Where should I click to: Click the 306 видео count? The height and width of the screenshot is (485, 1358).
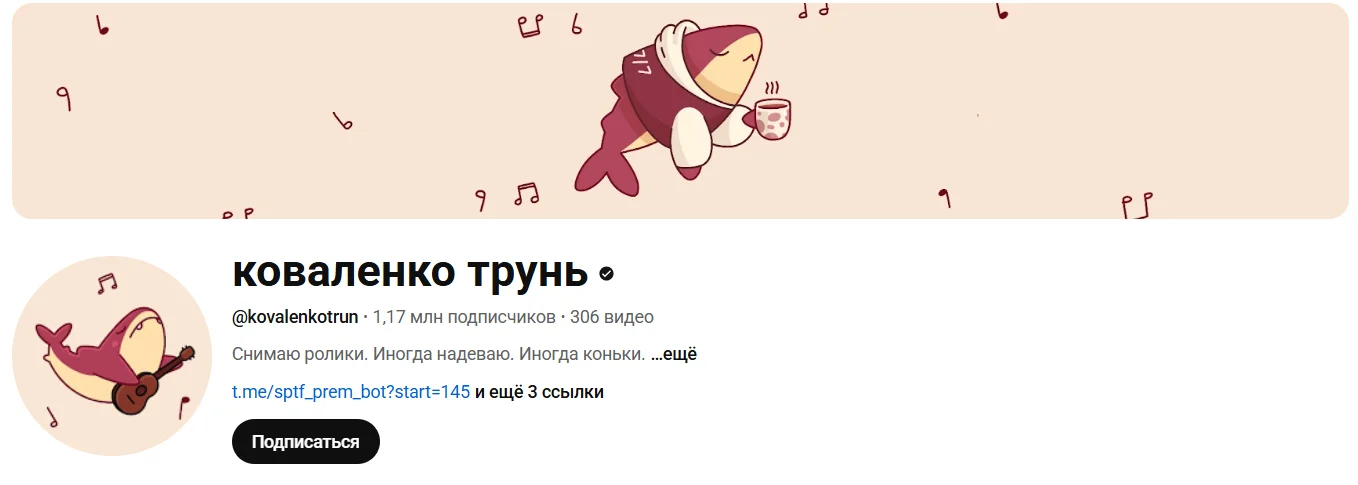612,317
